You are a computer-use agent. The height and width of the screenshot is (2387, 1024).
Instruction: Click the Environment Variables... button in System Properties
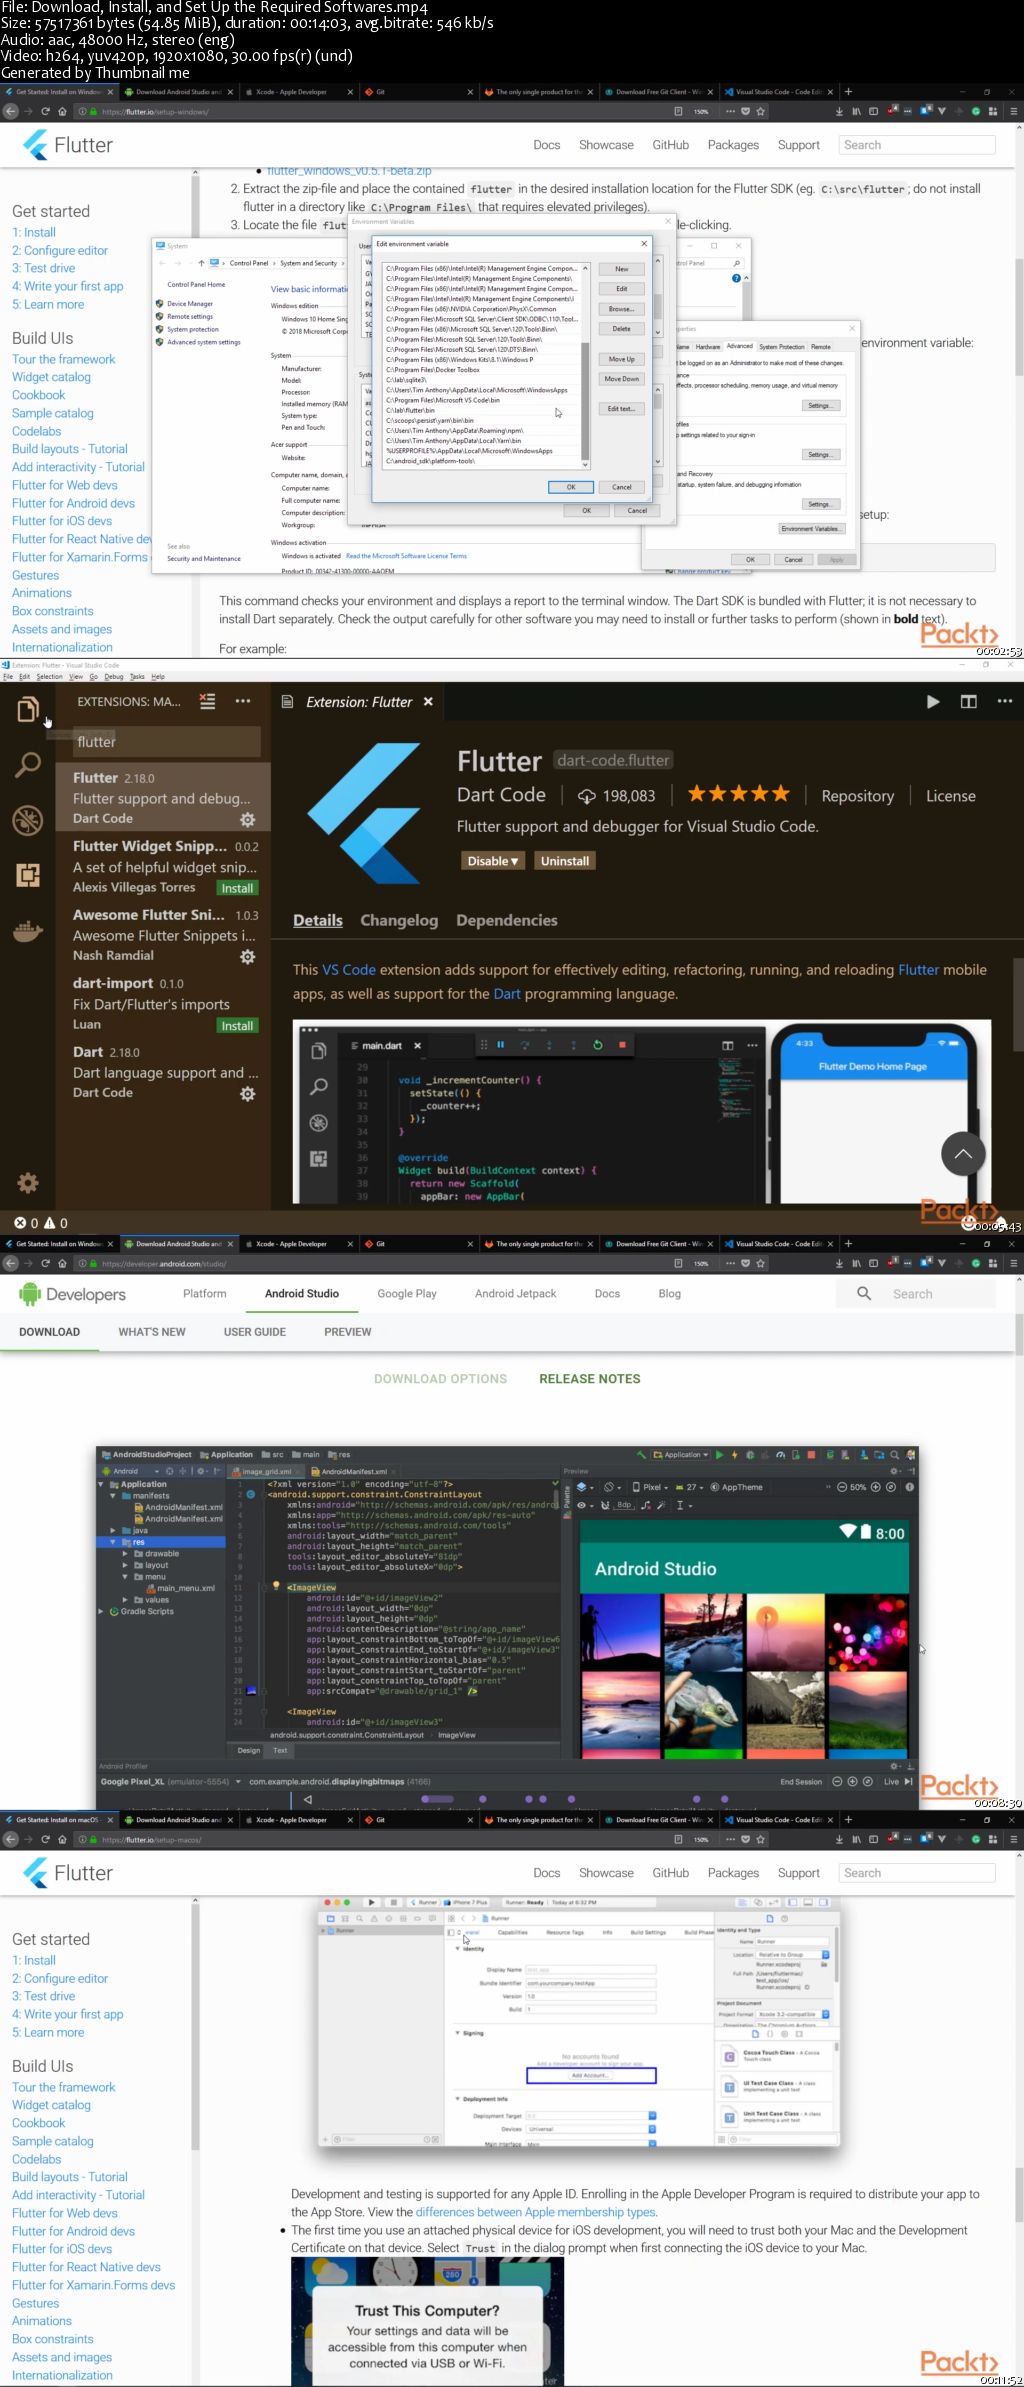coord(811,528)
